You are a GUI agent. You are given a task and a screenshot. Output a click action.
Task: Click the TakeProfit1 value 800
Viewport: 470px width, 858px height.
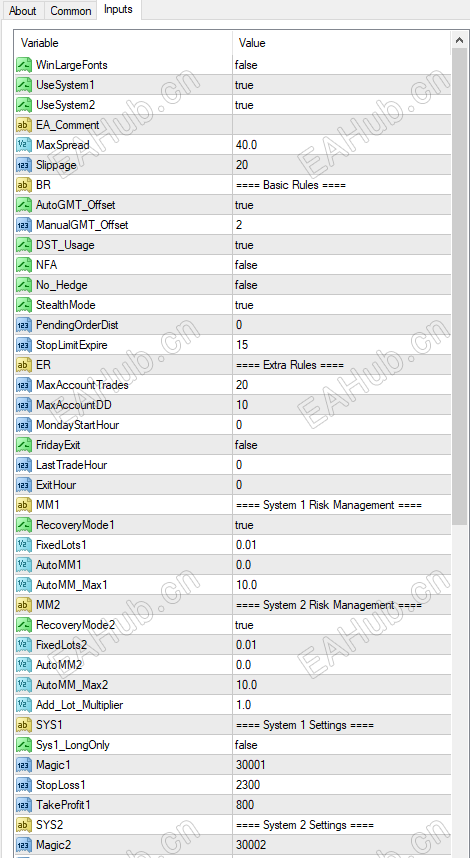tap(245, 805)
